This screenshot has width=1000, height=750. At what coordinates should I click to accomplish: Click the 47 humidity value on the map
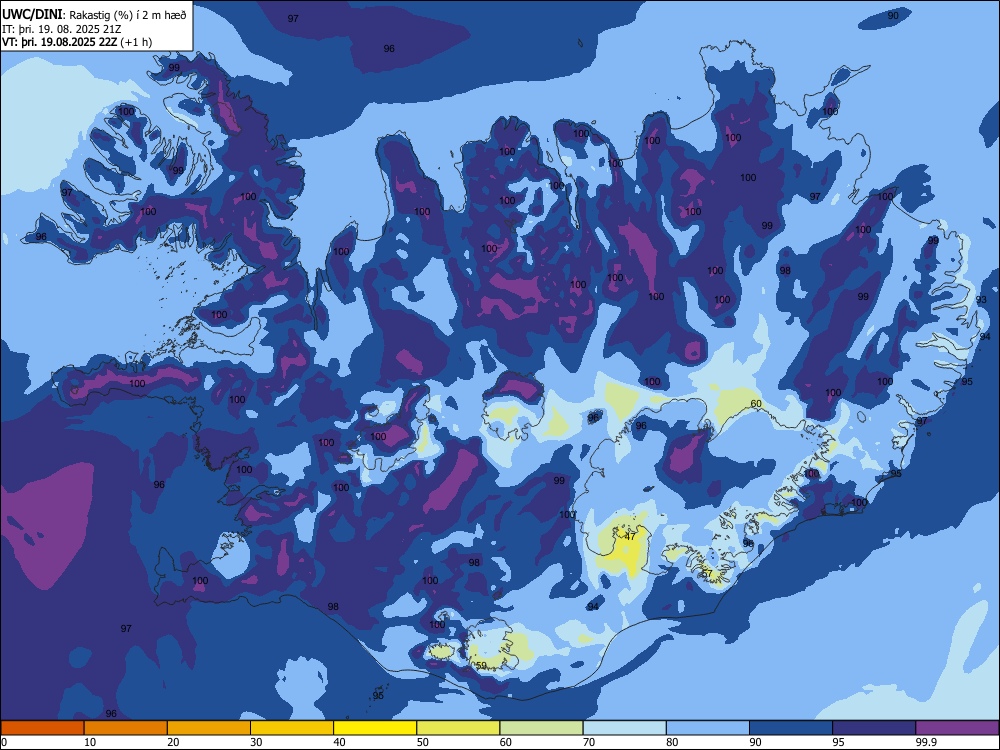[x=630, y=536]
